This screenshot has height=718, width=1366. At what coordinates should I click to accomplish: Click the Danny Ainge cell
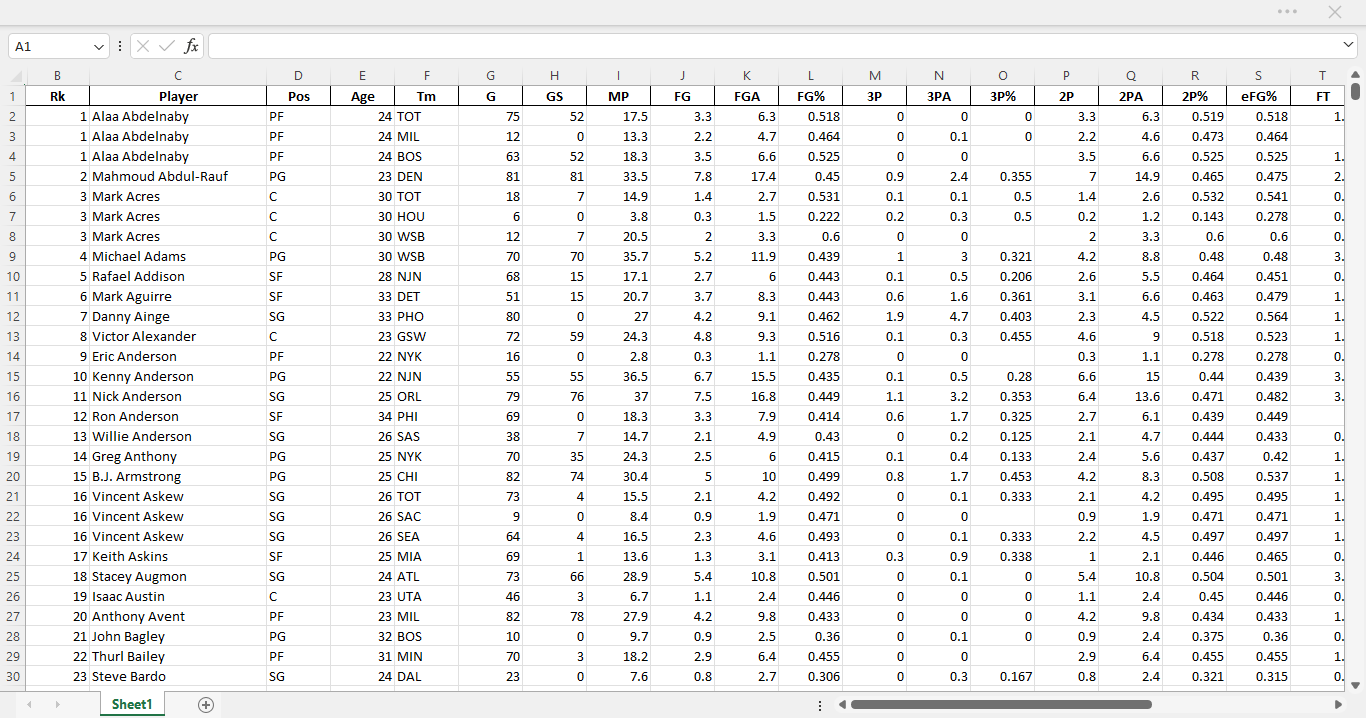[x=178, y=316]
